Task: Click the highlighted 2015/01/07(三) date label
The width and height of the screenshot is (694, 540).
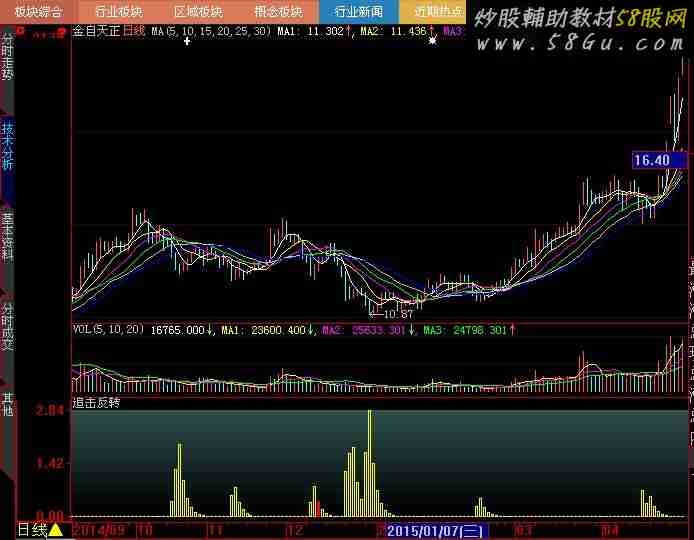Action: pos(435,531)
